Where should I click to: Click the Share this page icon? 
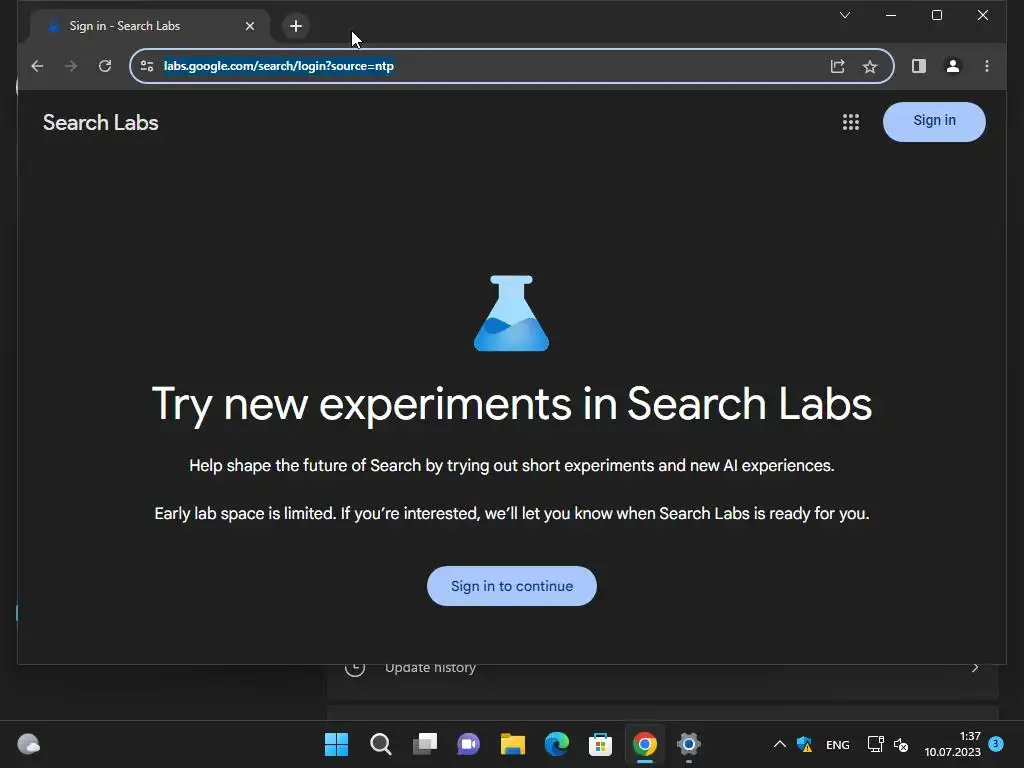[x=838, y=66]
